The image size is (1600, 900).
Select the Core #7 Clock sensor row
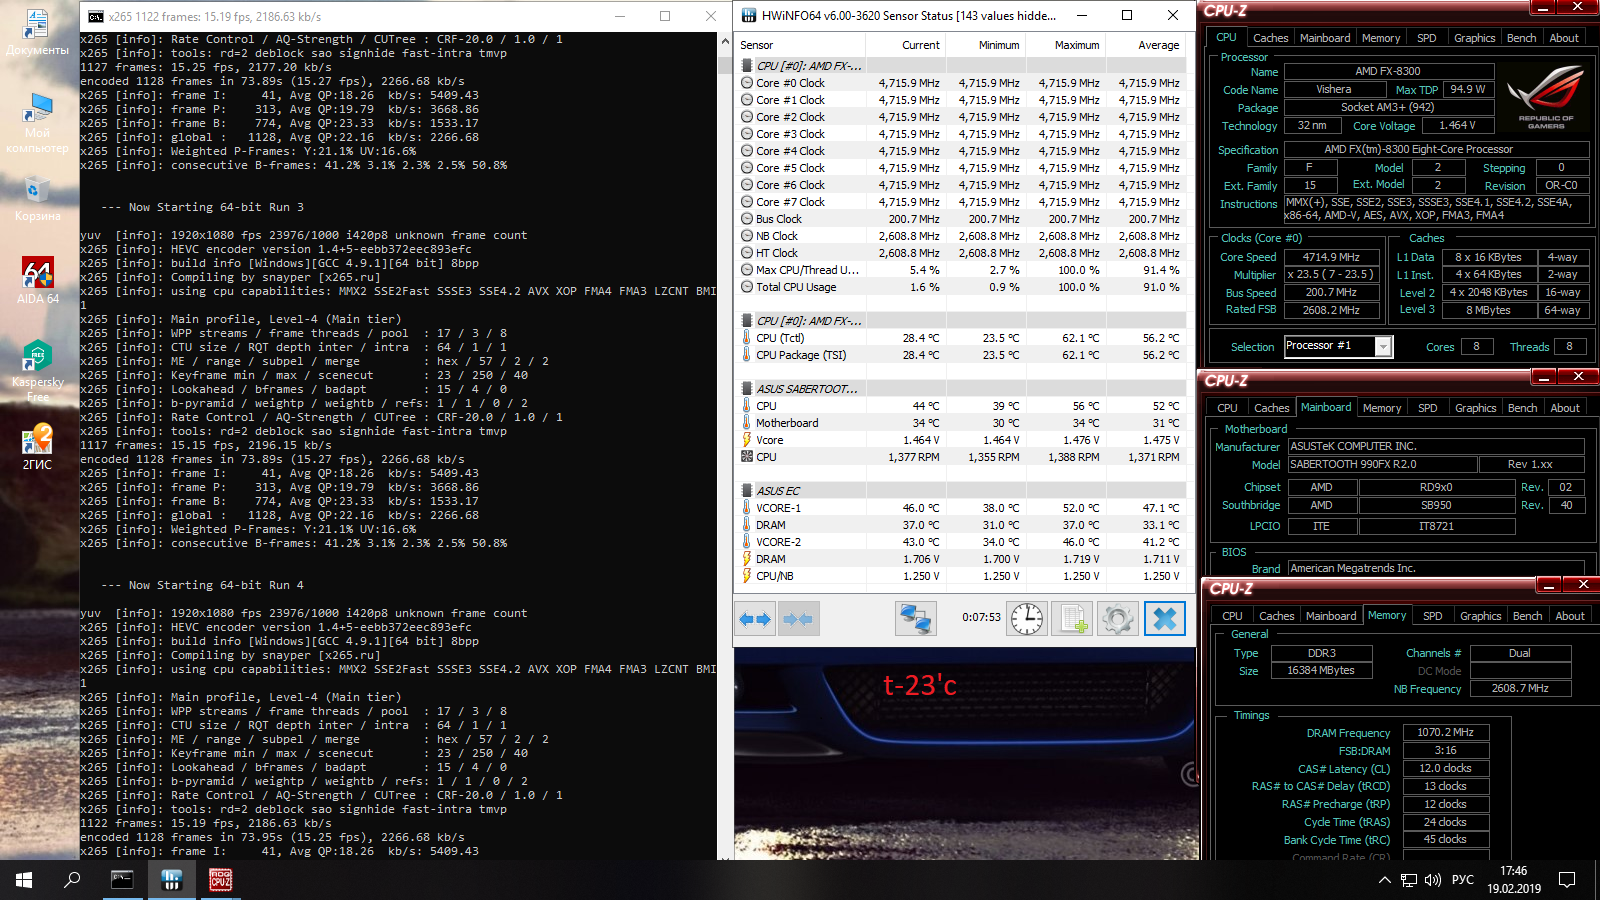tap(960, 202)
